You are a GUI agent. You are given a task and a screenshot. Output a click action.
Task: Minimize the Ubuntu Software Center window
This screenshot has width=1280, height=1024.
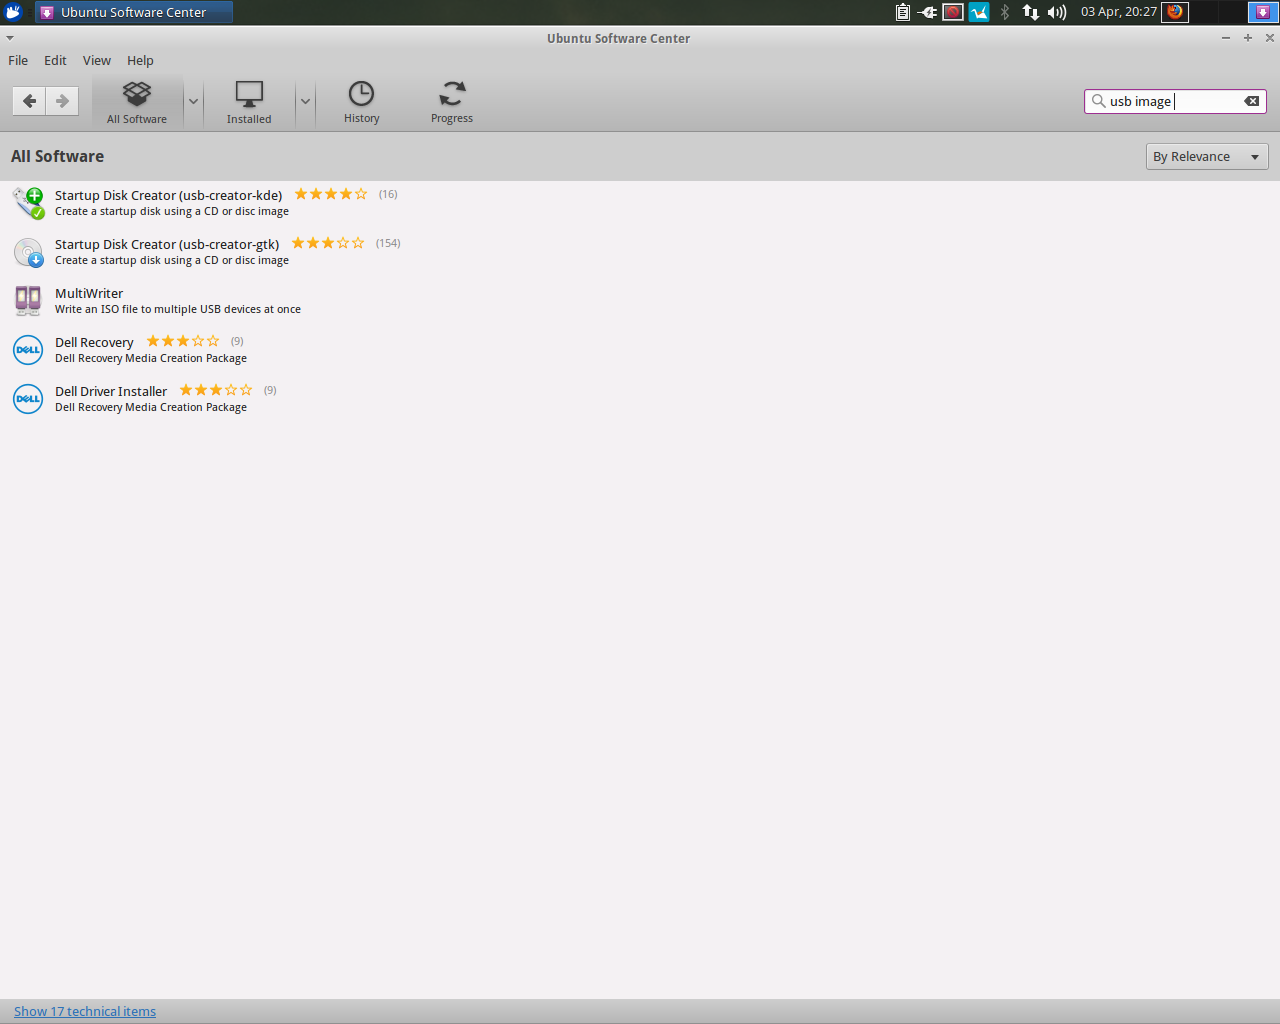[1226, 38]
